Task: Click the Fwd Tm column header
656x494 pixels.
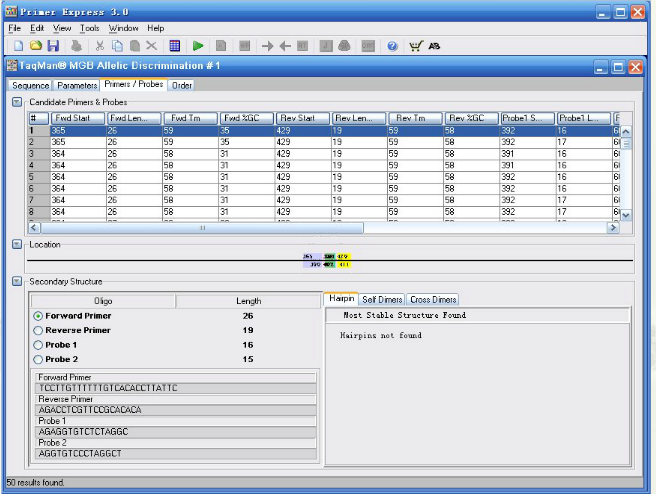Action: (x=189, y=118)
